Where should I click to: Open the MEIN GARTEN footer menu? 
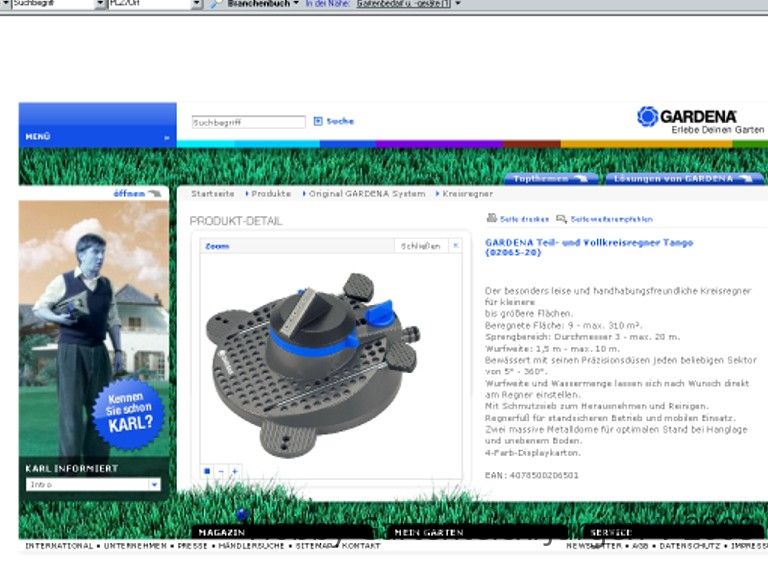(x=478, y=532)
